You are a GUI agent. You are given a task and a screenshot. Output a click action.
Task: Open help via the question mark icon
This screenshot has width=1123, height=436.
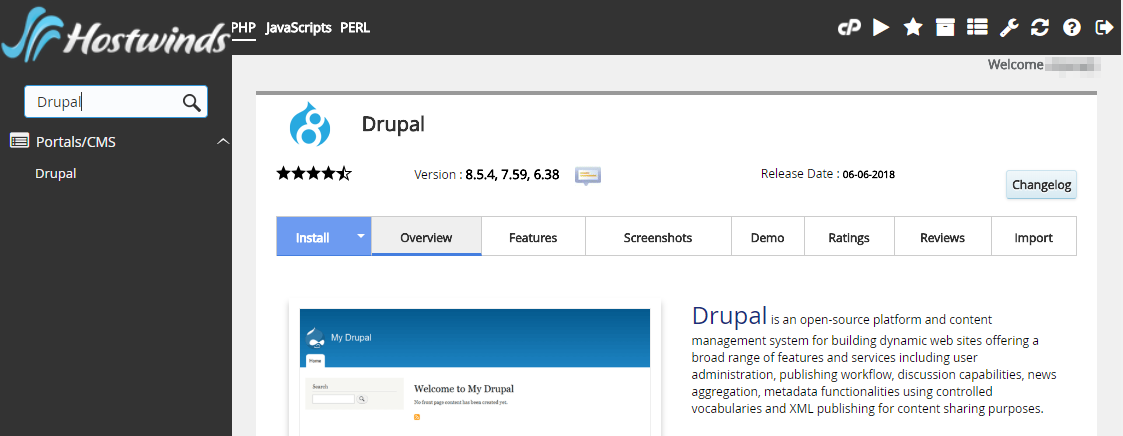1071,28
